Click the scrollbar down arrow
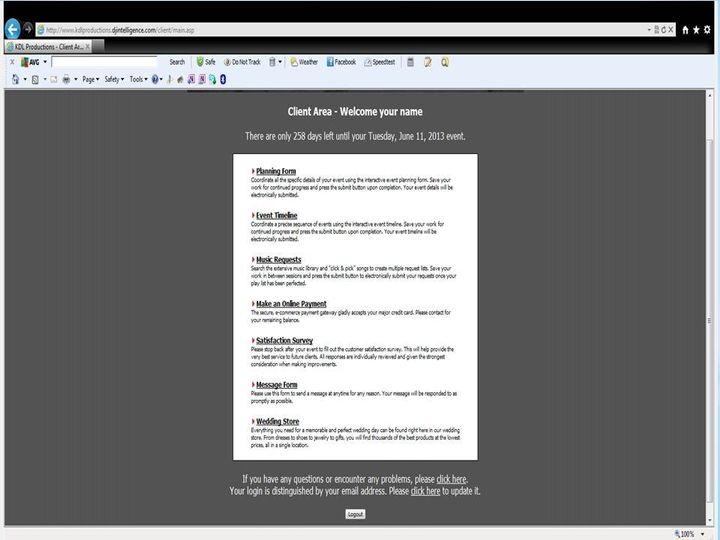 (710, 520)
